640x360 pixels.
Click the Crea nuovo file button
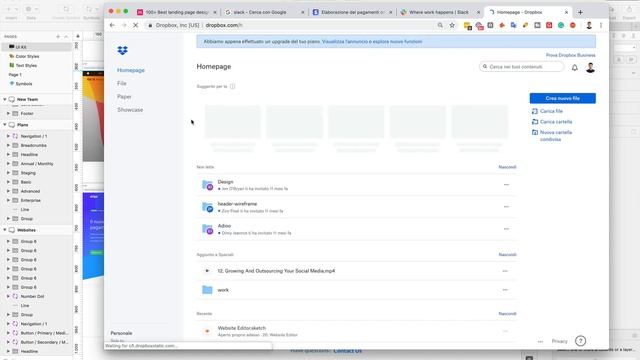[x=562, y=98]
